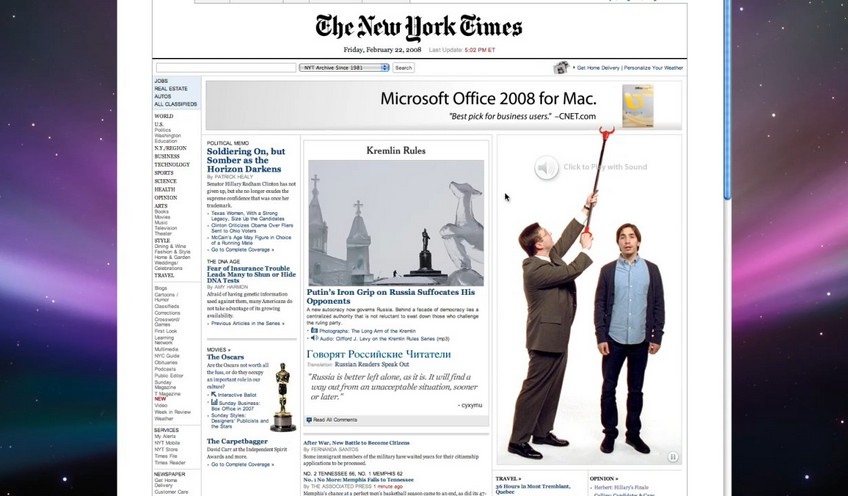Click the Sunday Business chart icon
The image size is (848, 496).
(x=214, y=402)
